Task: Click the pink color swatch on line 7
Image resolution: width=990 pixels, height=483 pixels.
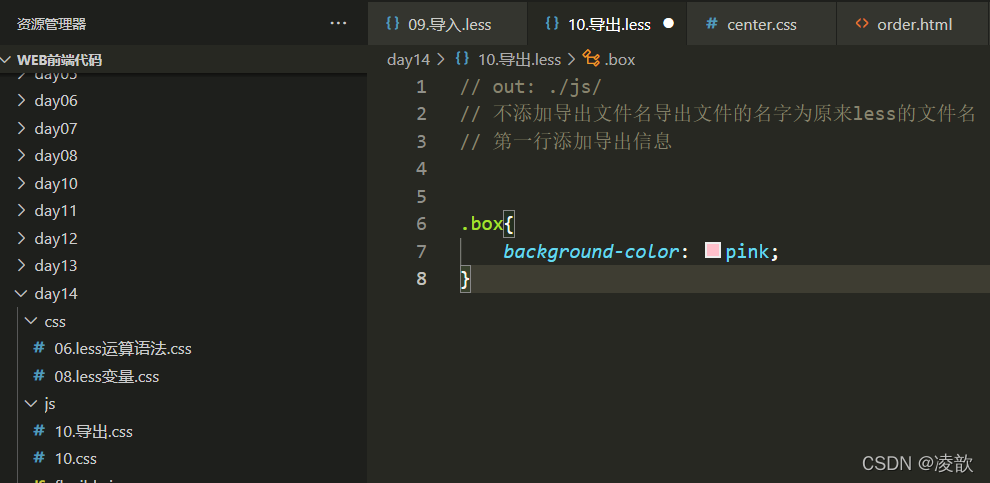Action: (x=713, y=251)
